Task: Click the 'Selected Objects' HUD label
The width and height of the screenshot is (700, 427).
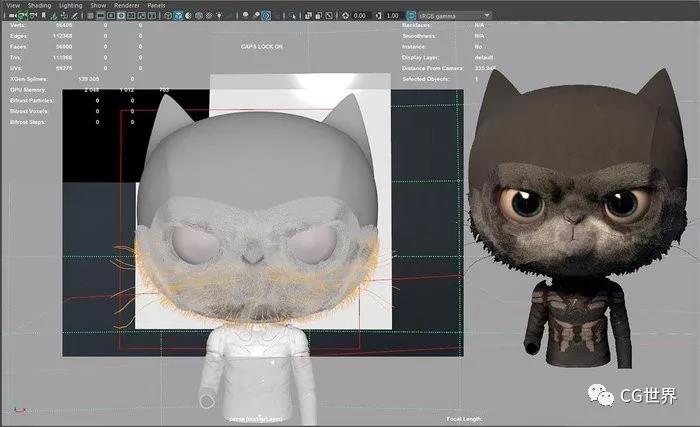Action: coord(425,79)
